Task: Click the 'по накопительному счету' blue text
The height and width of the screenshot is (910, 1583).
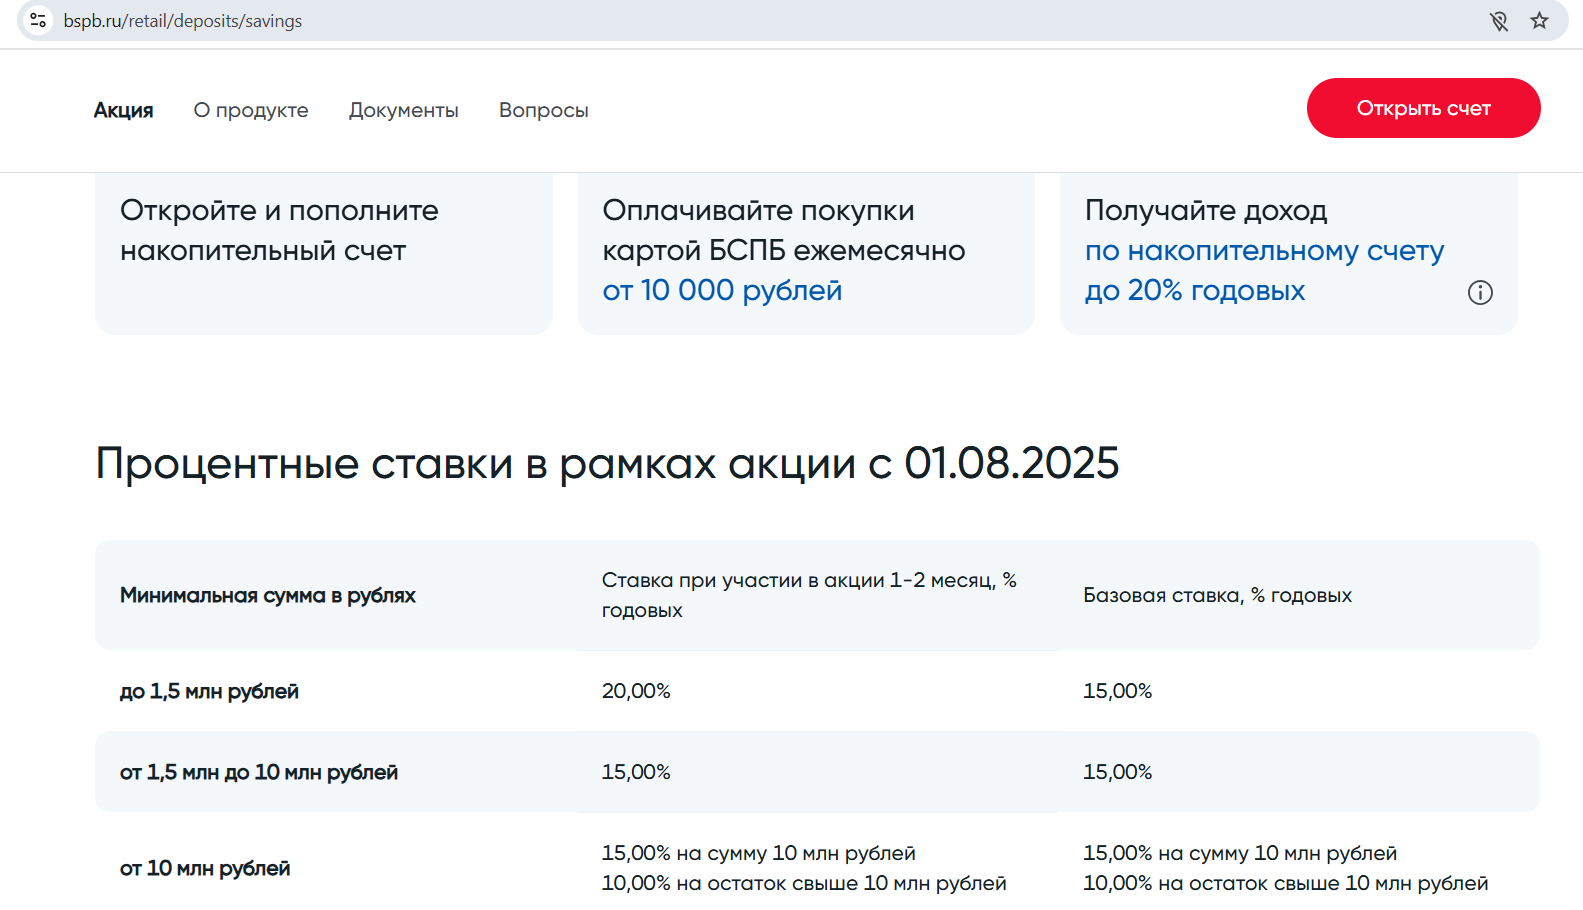Action: coord(1264,250)
